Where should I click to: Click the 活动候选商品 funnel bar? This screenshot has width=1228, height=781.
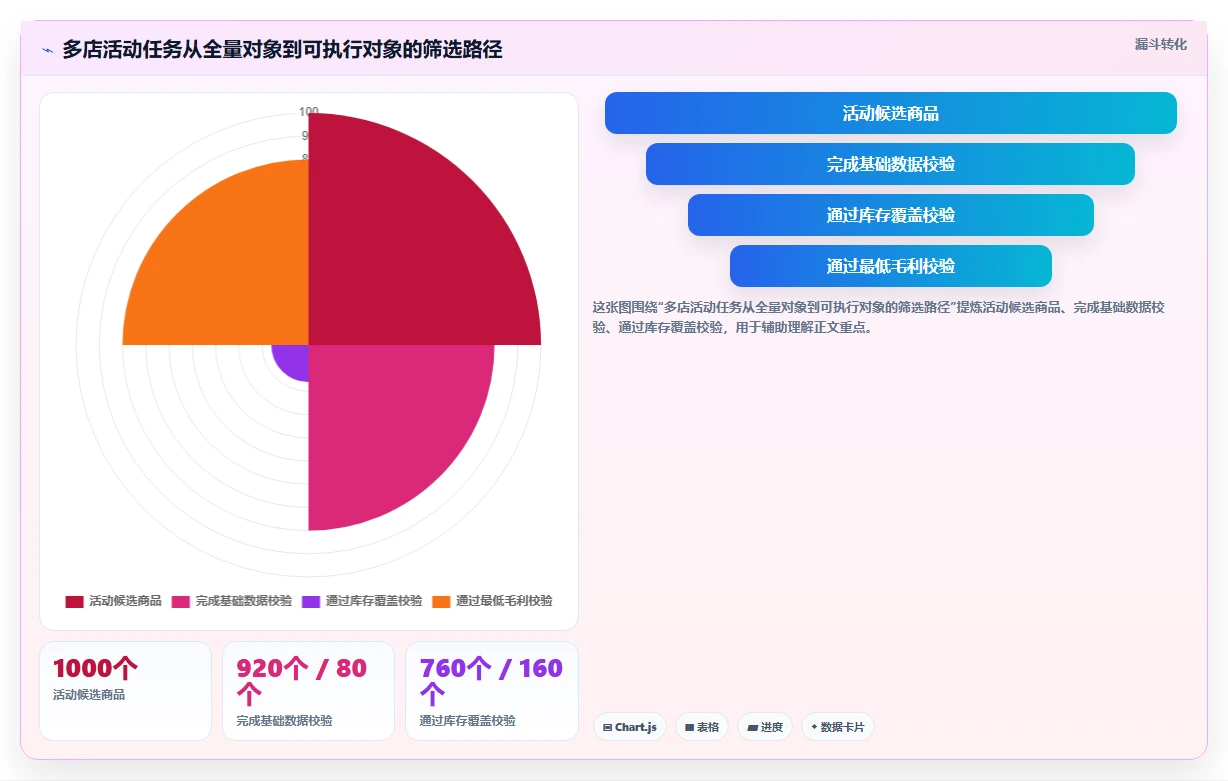tap(890, 113)
